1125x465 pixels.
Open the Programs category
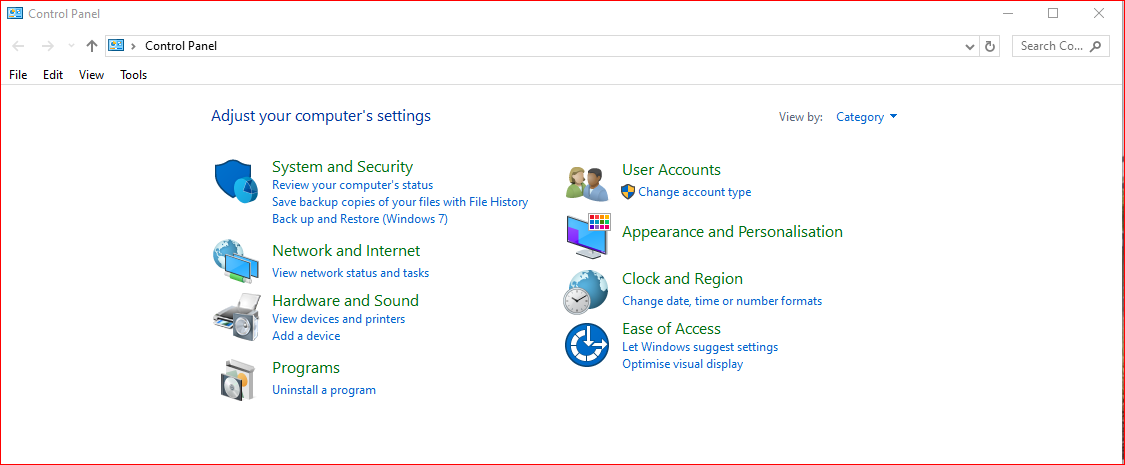click(306, 367)
